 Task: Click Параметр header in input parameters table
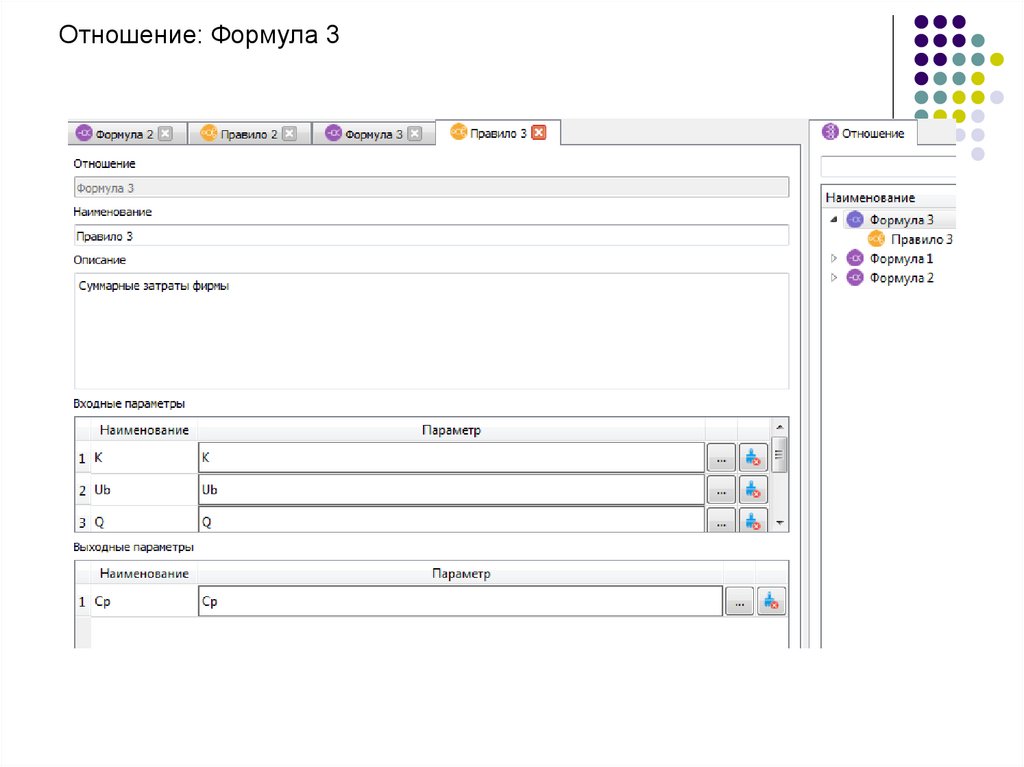point(451,430)
